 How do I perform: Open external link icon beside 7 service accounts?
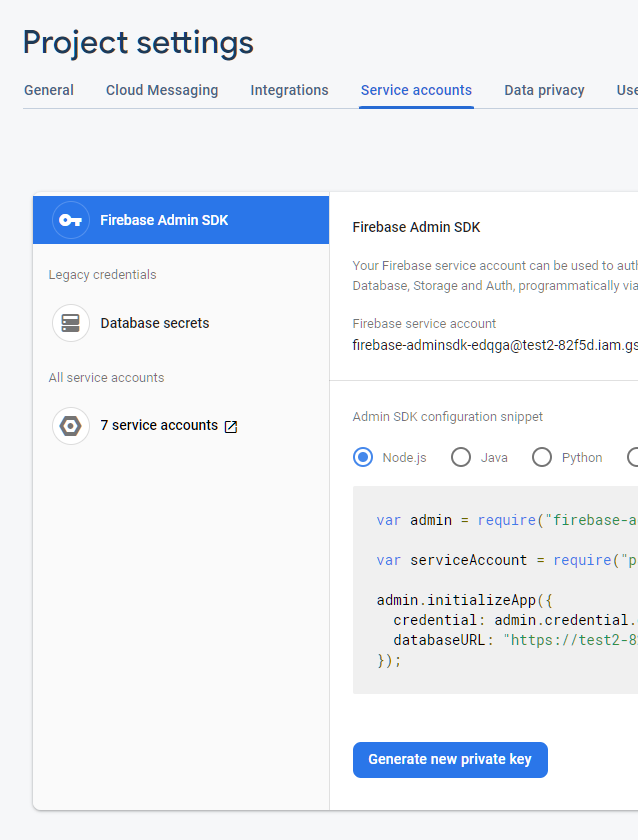(x=231, y=427)
